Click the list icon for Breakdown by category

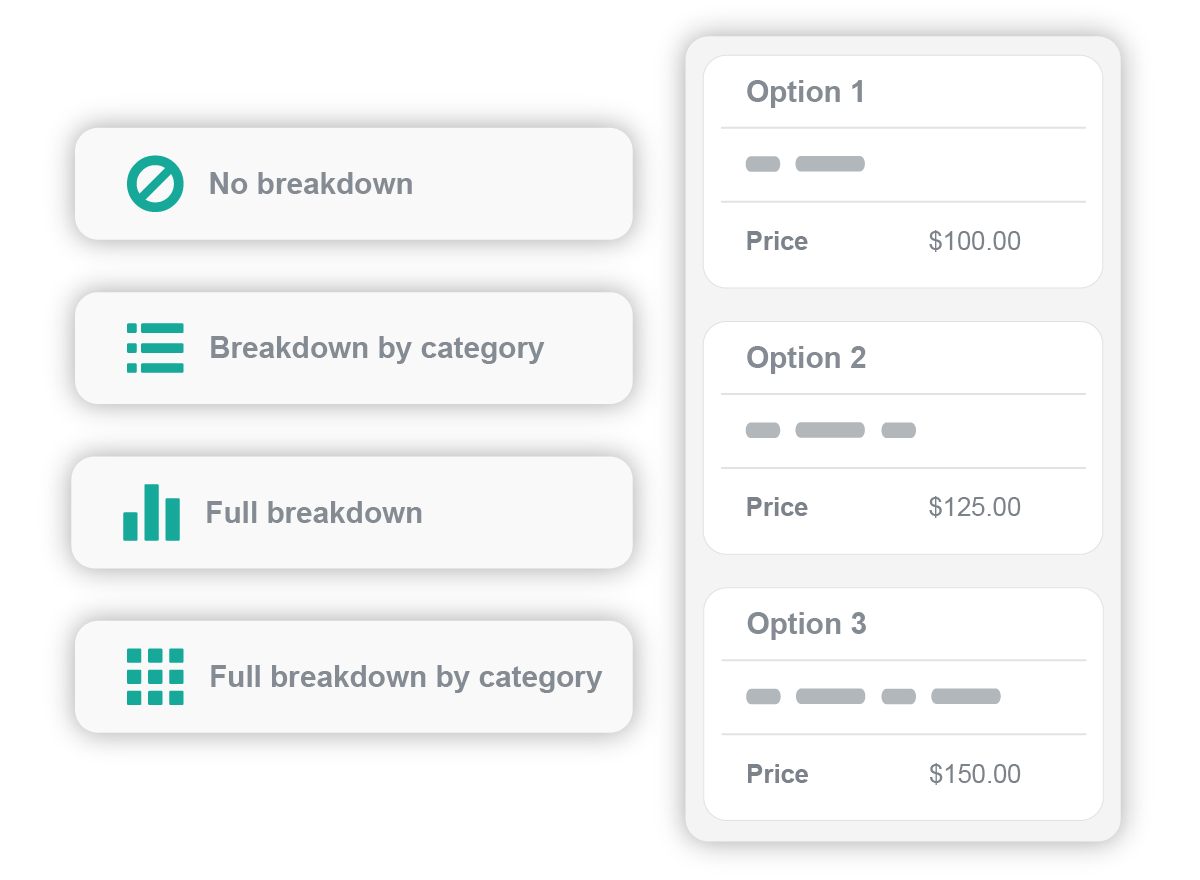tap(156, 348)
